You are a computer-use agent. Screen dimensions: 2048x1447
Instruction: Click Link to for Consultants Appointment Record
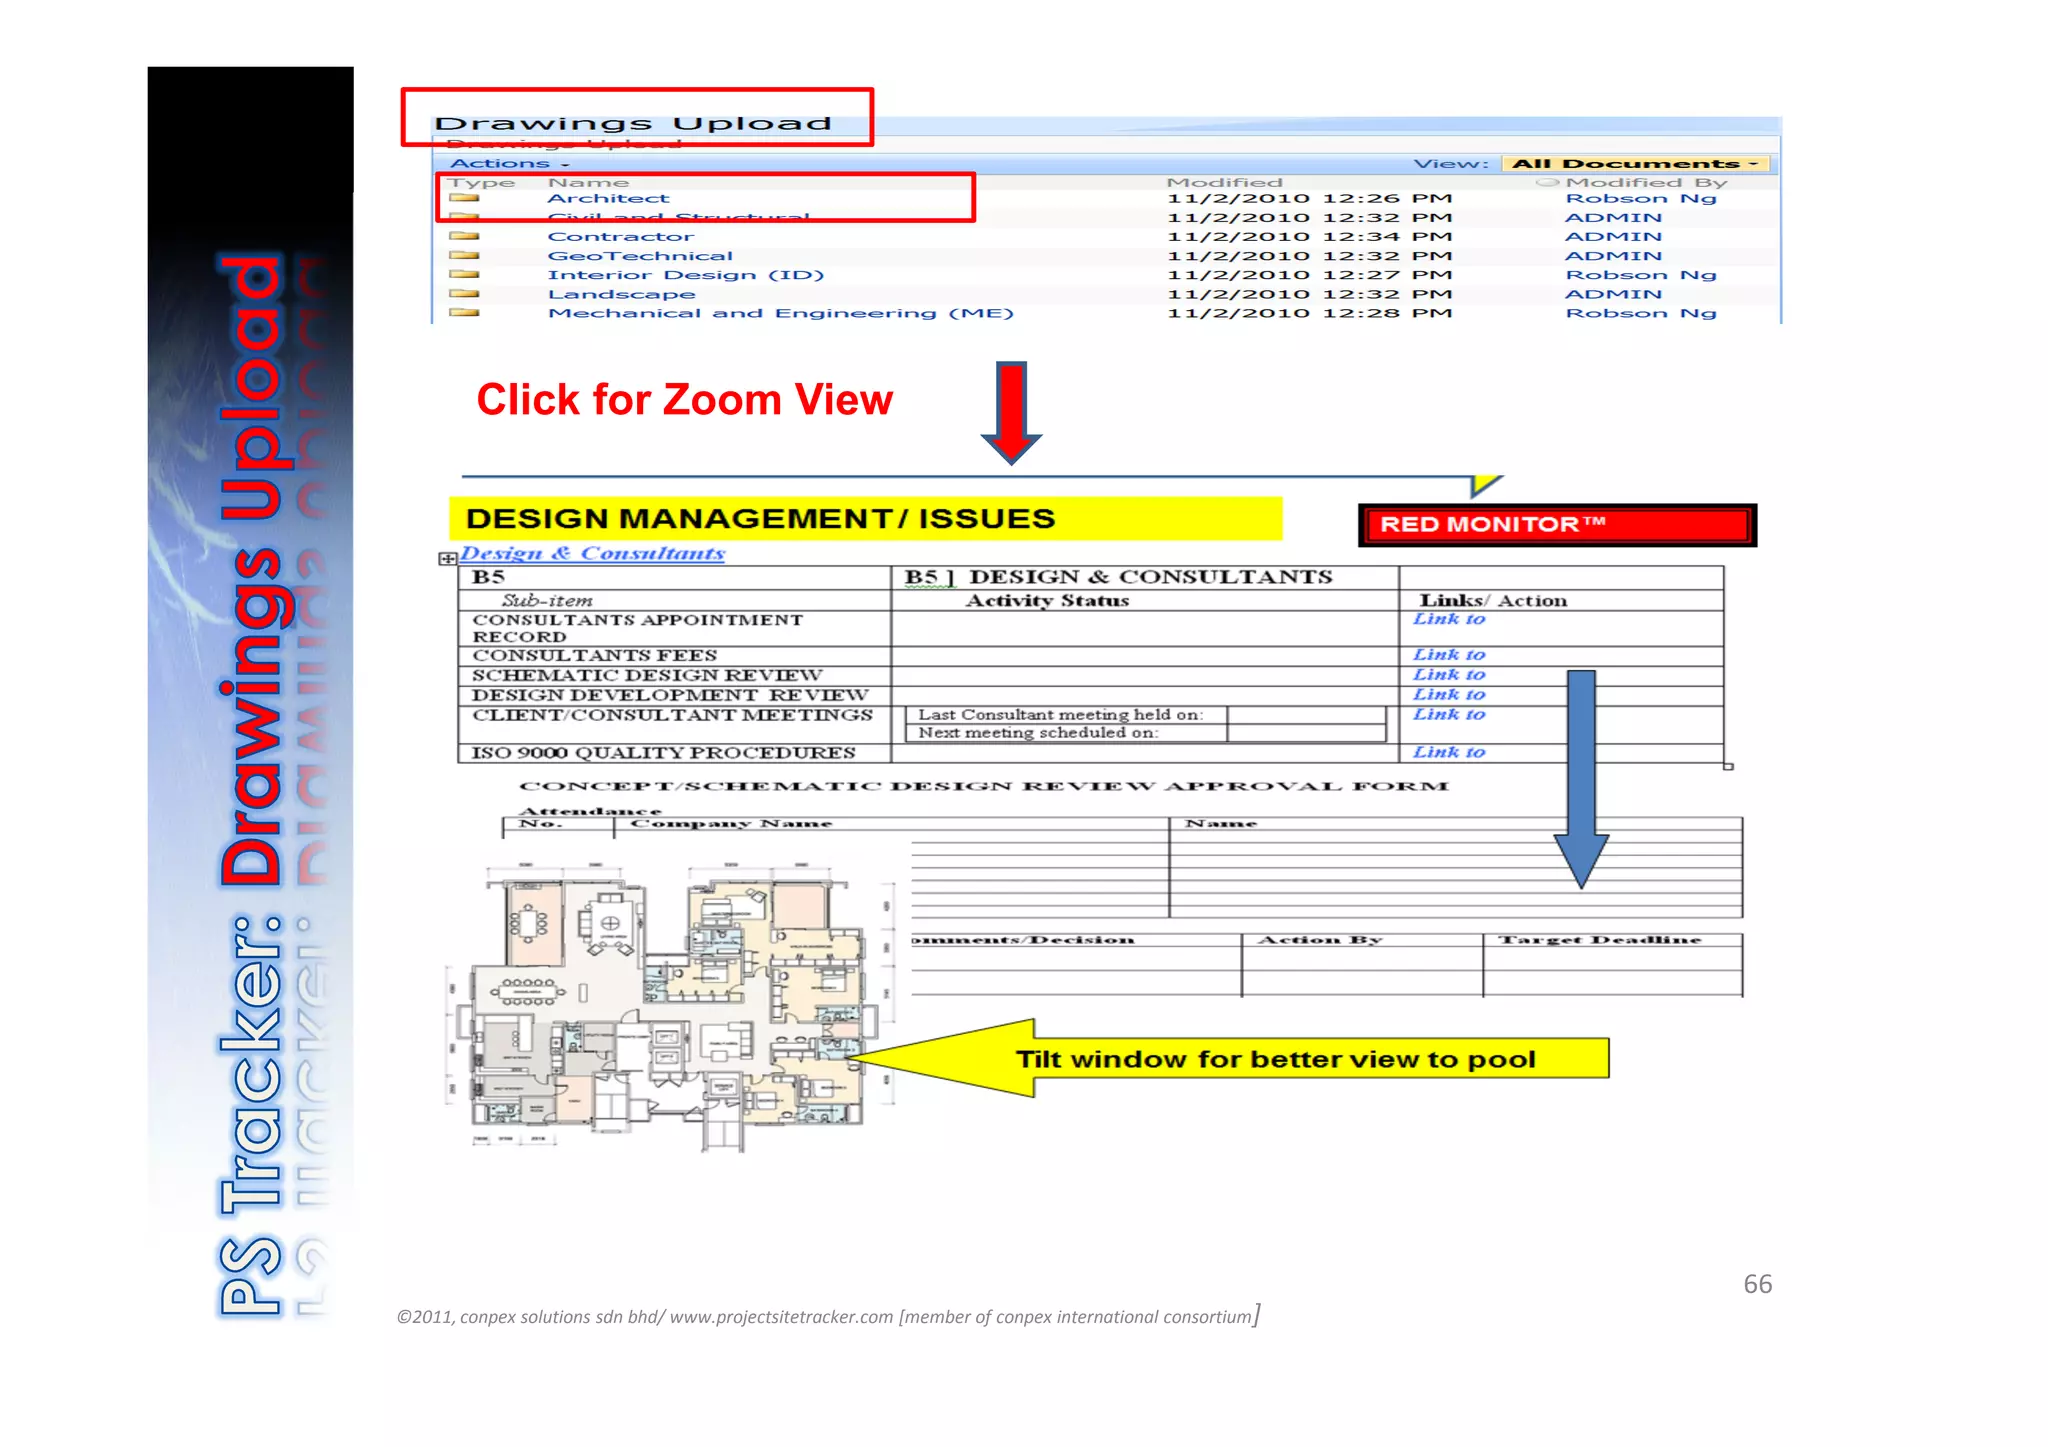coord(1449,619)
